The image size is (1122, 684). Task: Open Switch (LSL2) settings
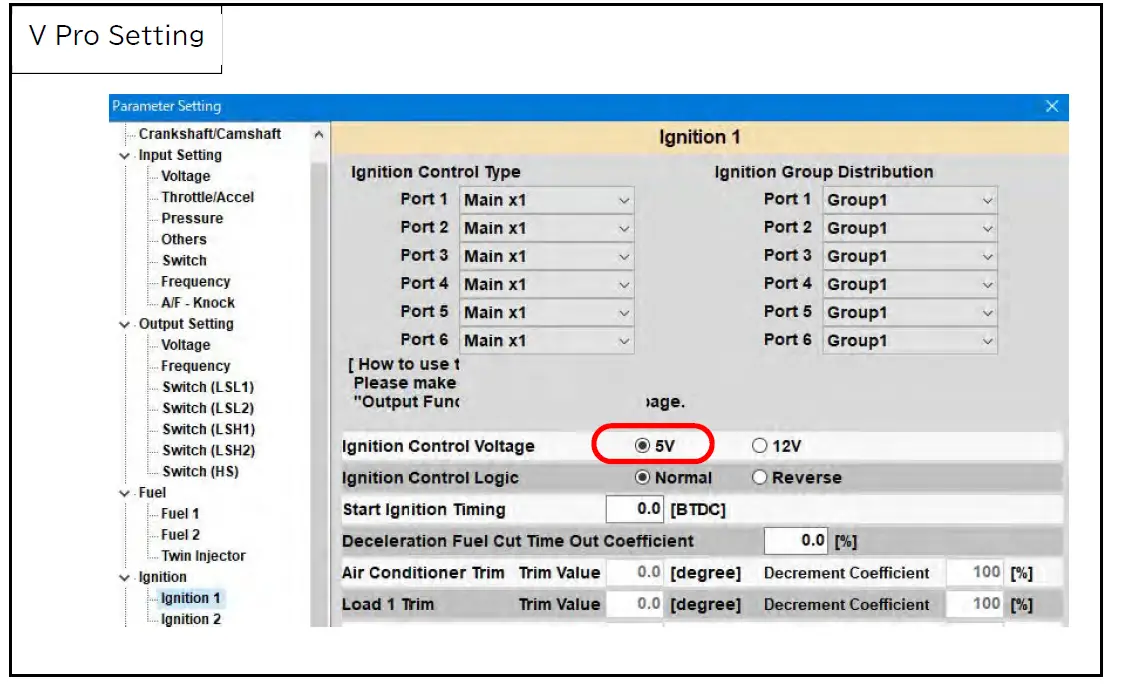(x=208, y=408)
